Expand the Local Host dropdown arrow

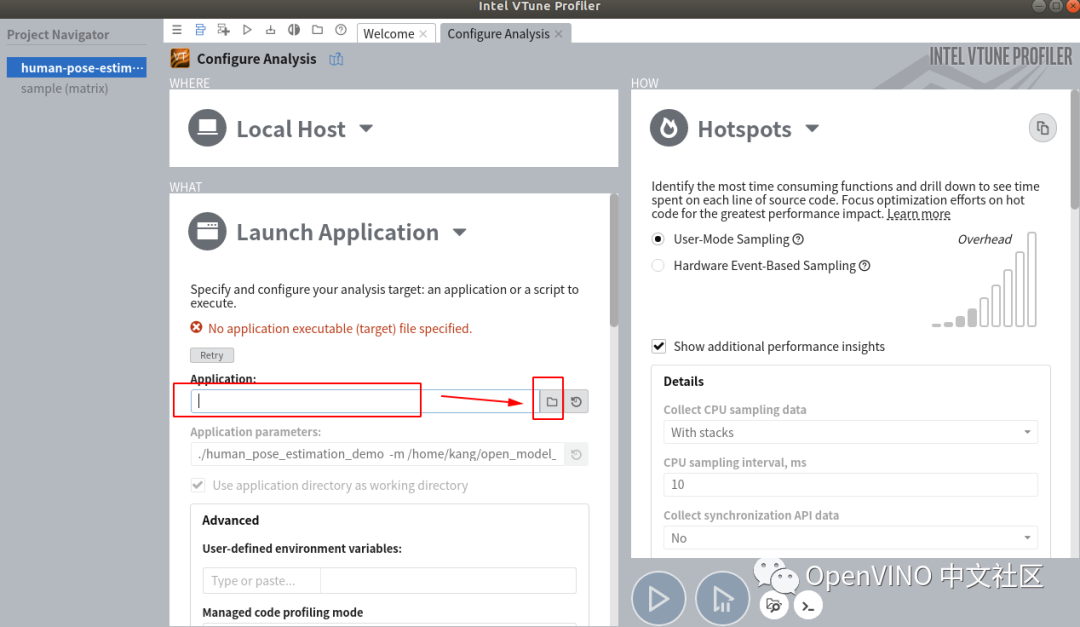pos(366,129)
